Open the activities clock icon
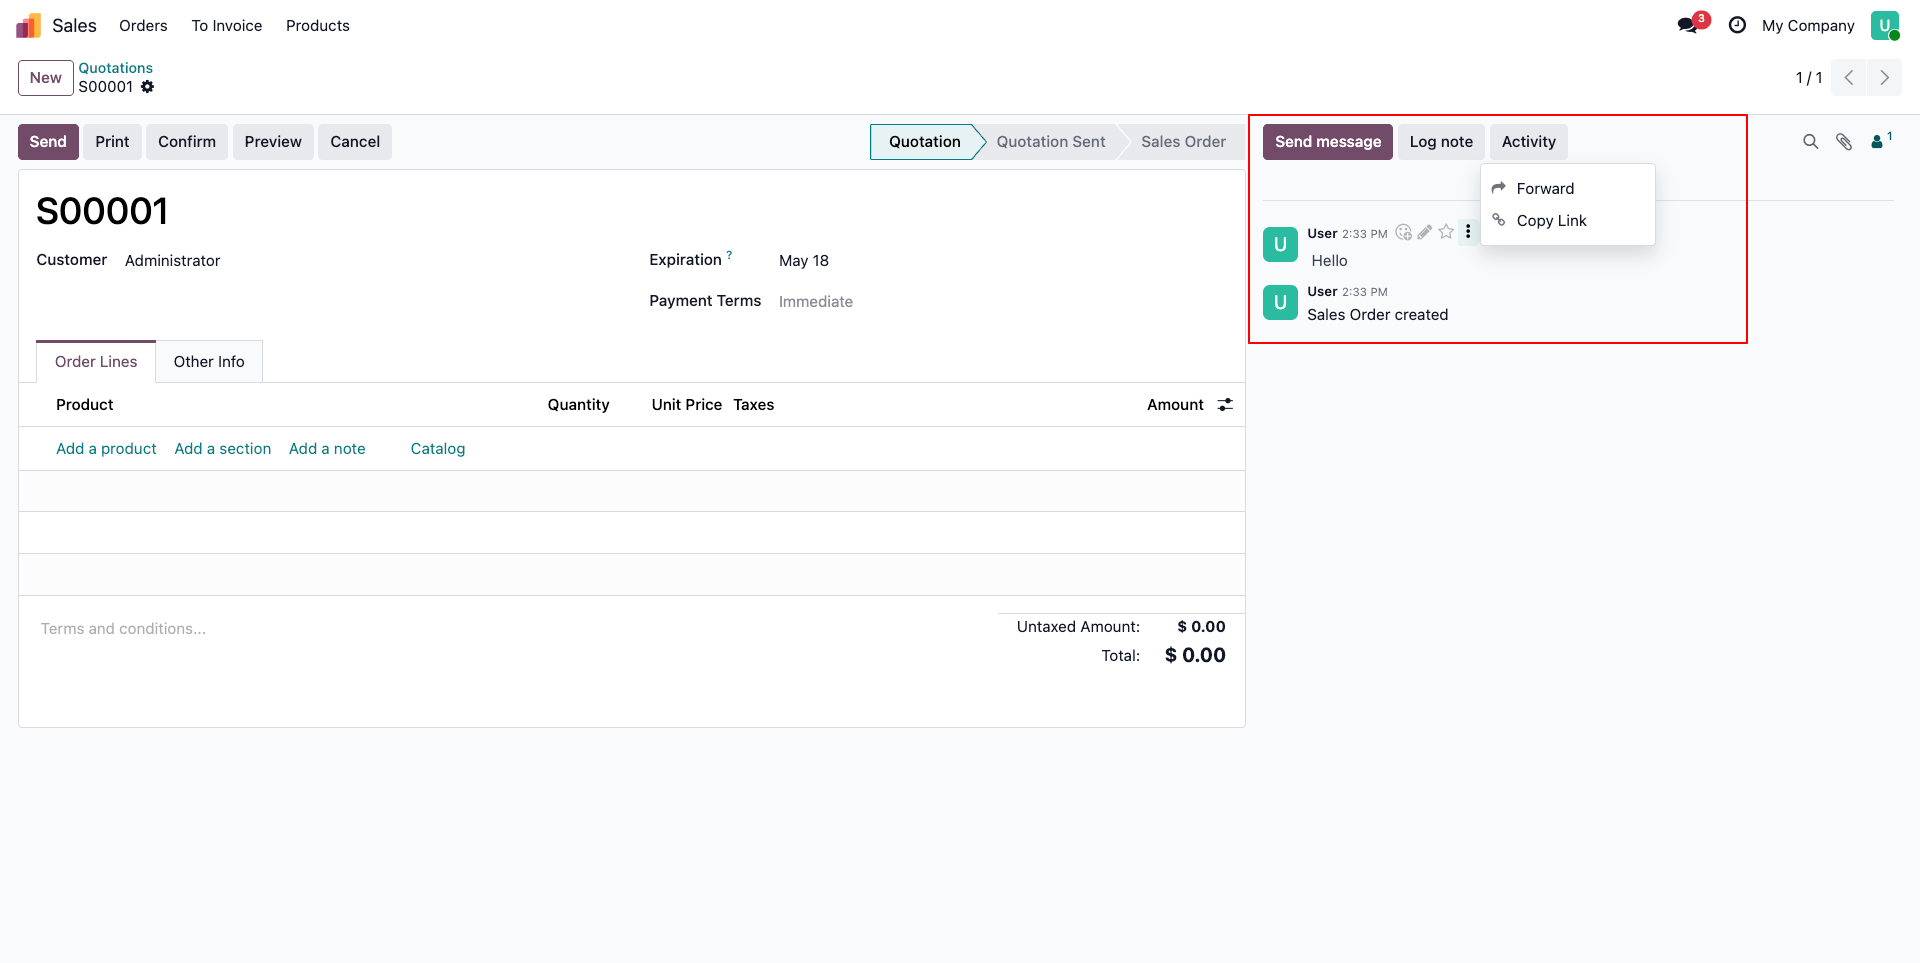The width and height of the screenshot is (1920, 963). point(1737,25)
